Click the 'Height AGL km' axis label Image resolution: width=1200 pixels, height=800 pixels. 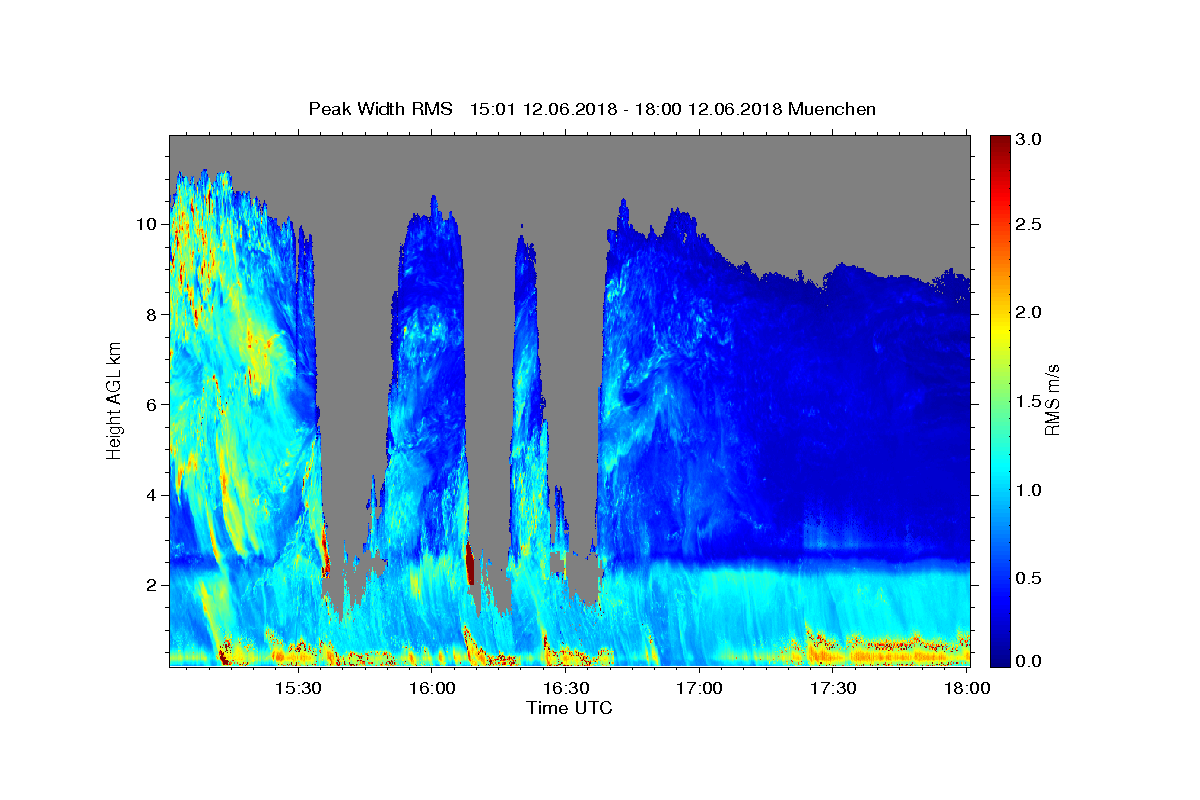pos(115,400)
